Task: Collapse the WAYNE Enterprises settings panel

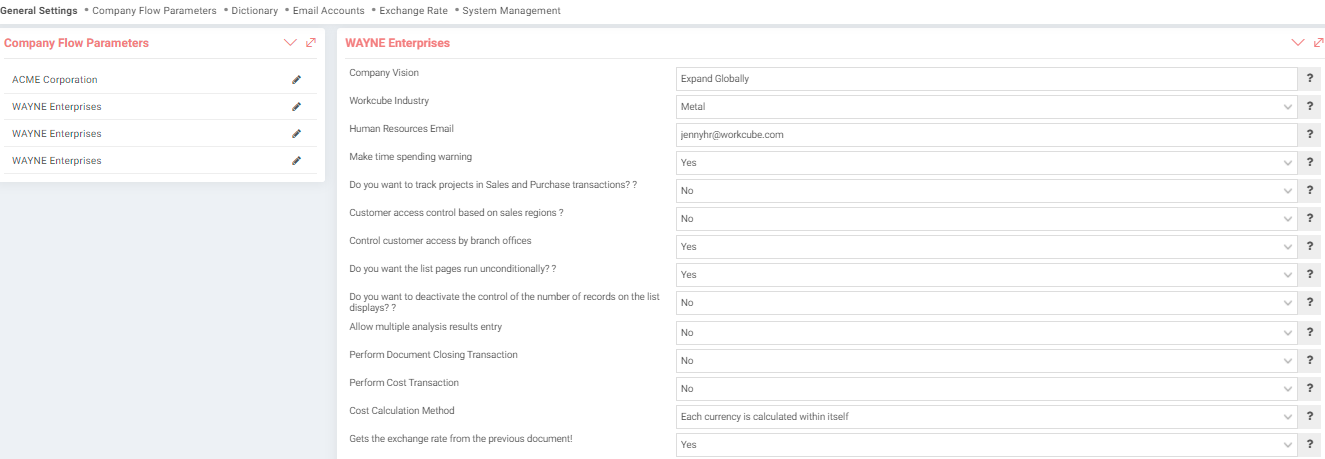Action: (1298, 43)
